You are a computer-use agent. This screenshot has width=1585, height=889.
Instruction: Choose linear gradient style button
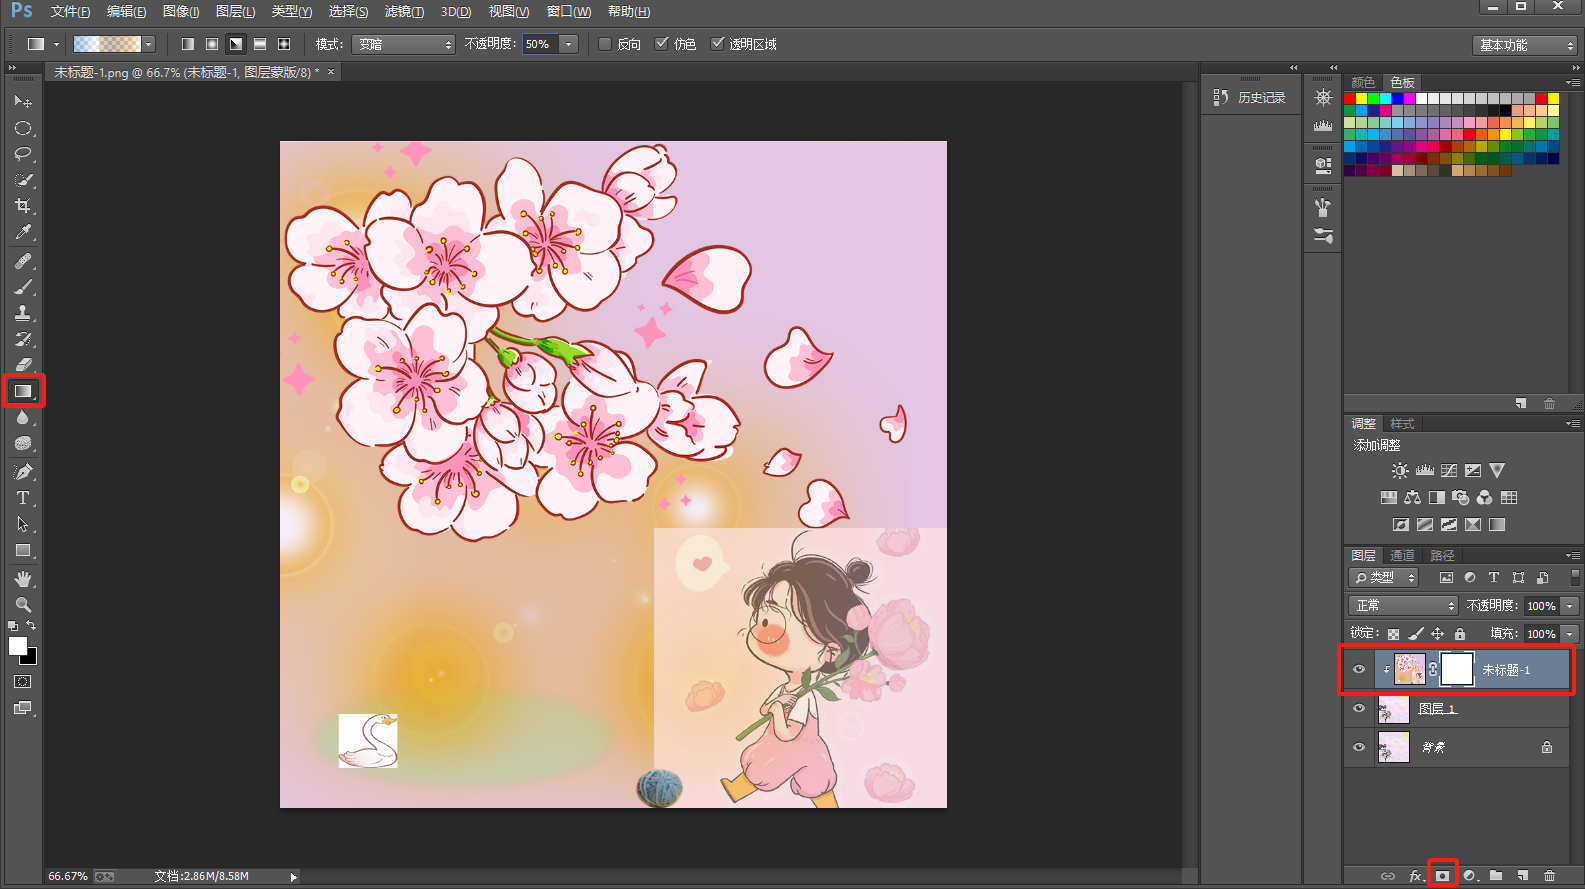188,44
